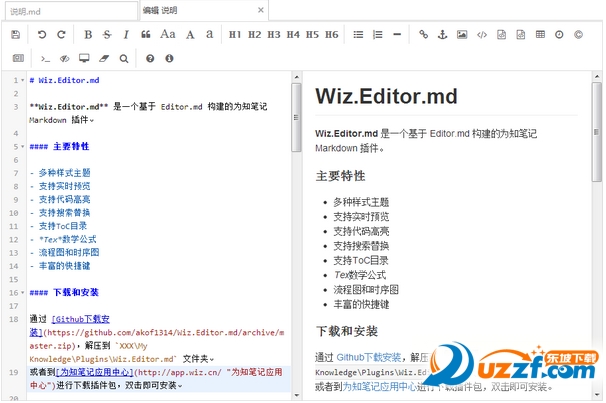Insert H3 heading
This screenshot has height=403, width=606.
[274, 35]
